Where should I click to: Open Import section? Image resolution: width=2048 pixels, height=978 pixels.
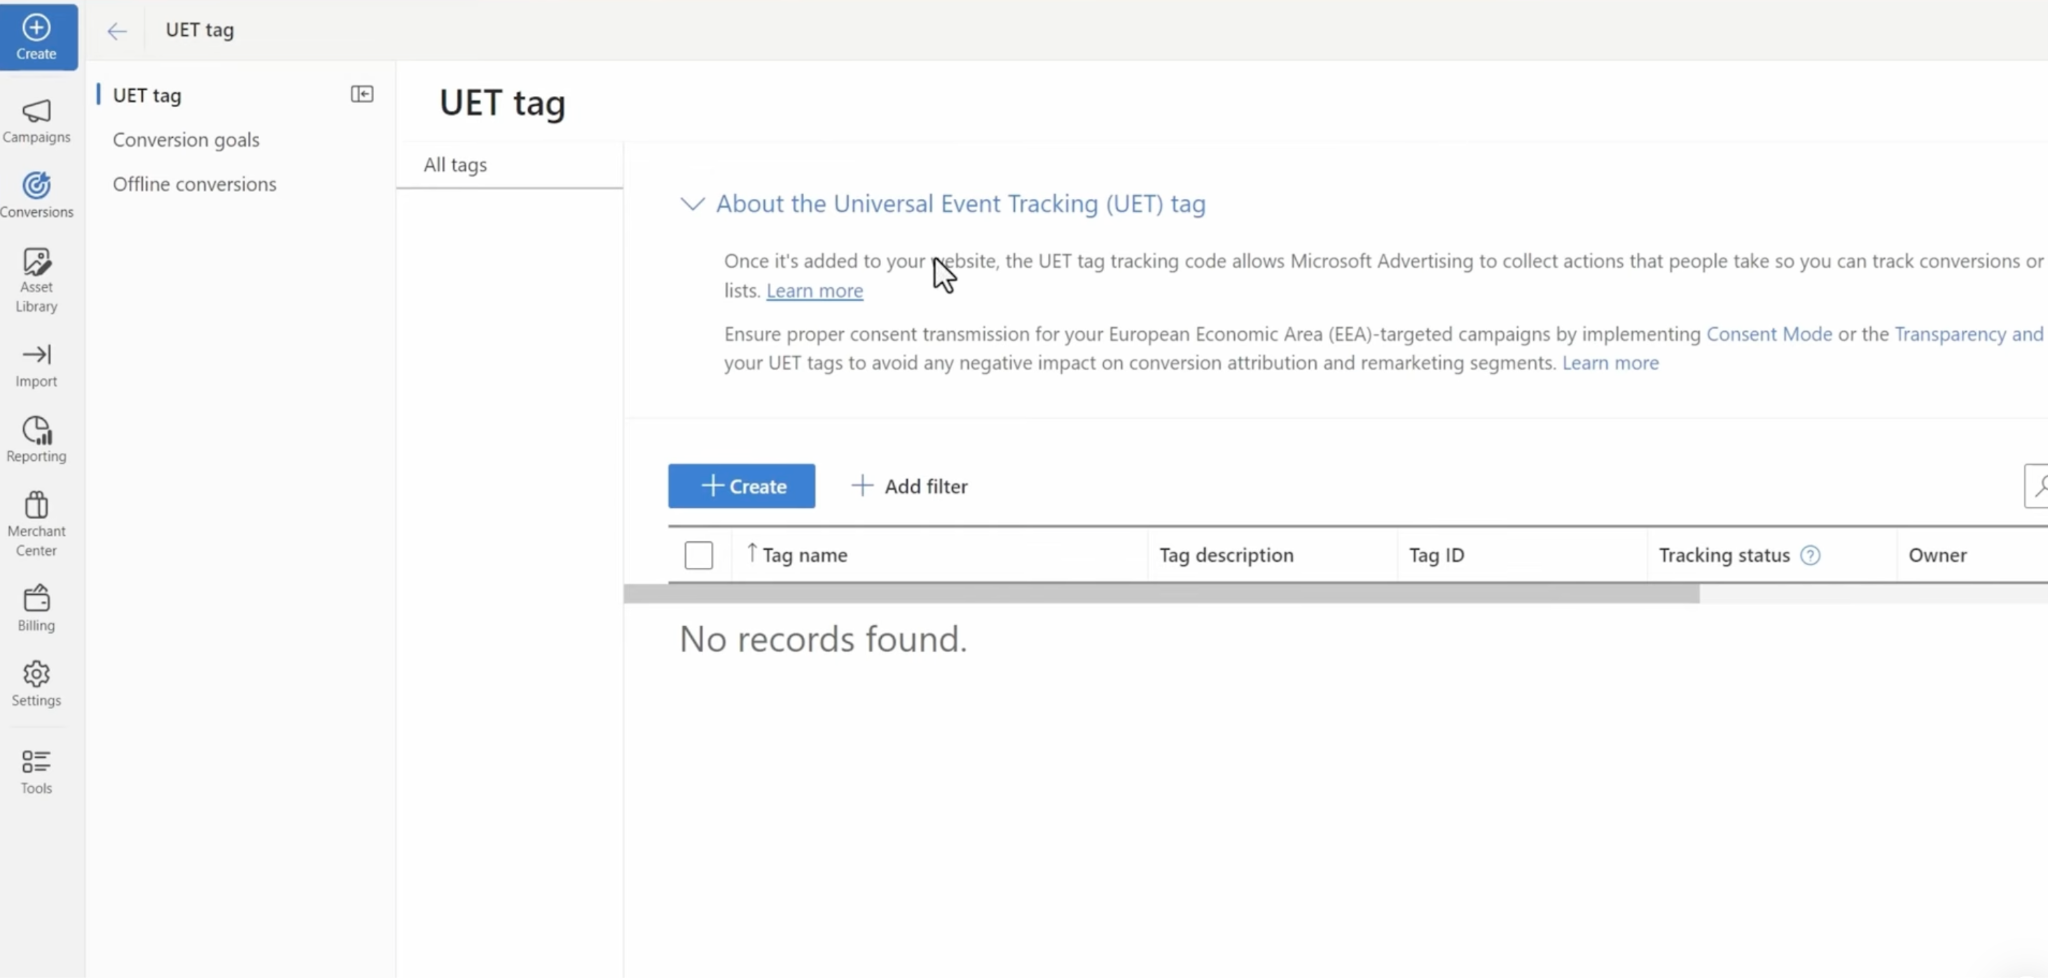[x=37, y=365]
